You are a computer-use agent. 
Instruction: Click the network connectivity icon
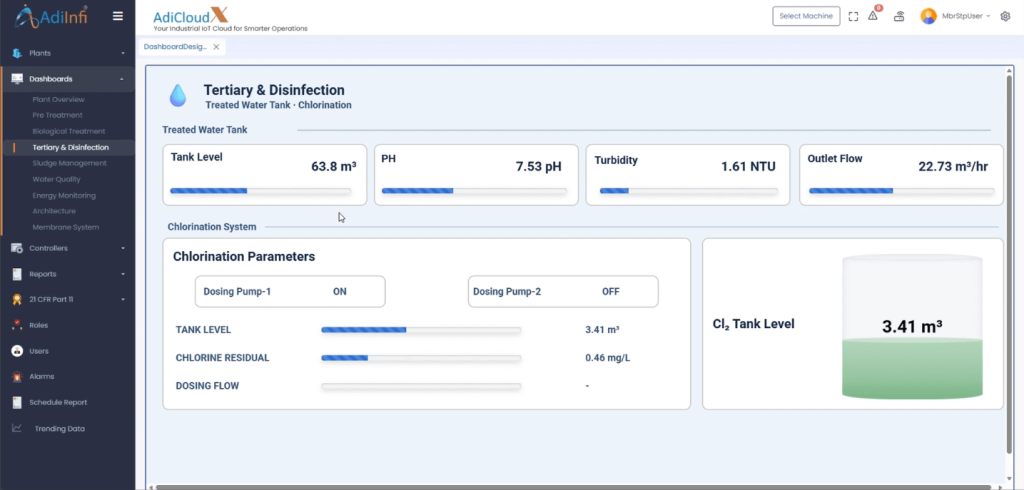coord(899,16)
